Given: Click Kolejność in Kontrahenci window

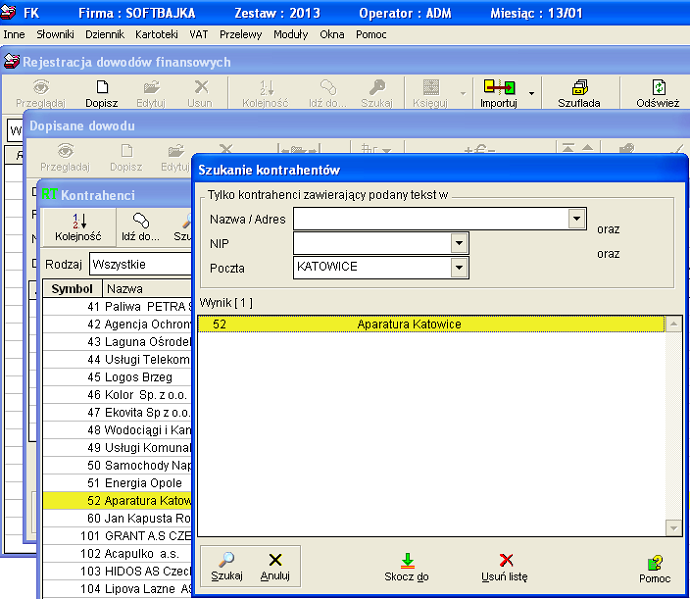Looking at the screenshot, I should (78, 227).
